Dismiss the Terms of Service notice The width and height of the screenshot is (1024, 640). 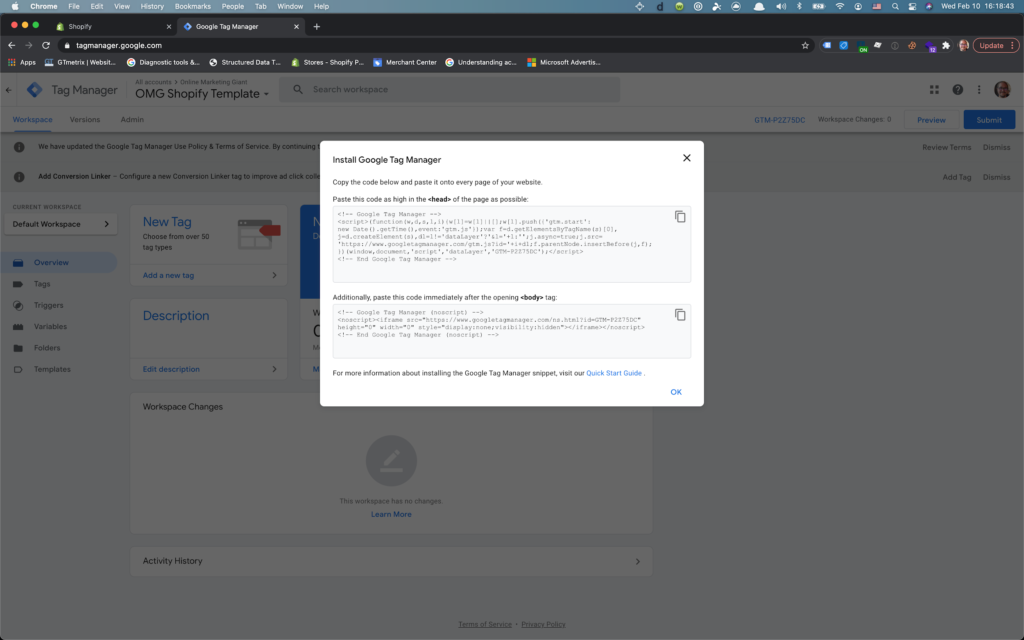click(997, 147)
